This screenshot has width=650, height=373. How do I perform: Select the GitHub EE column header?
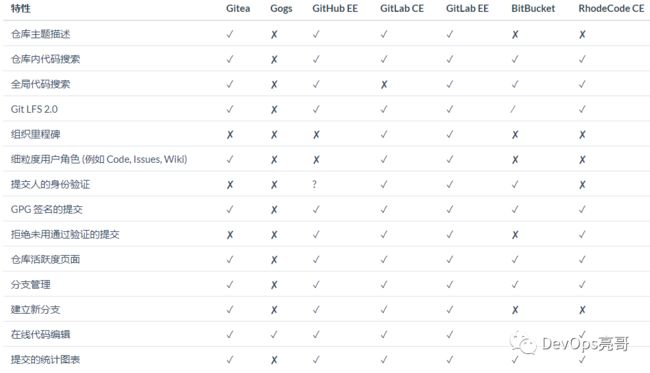tap(335, 9)
